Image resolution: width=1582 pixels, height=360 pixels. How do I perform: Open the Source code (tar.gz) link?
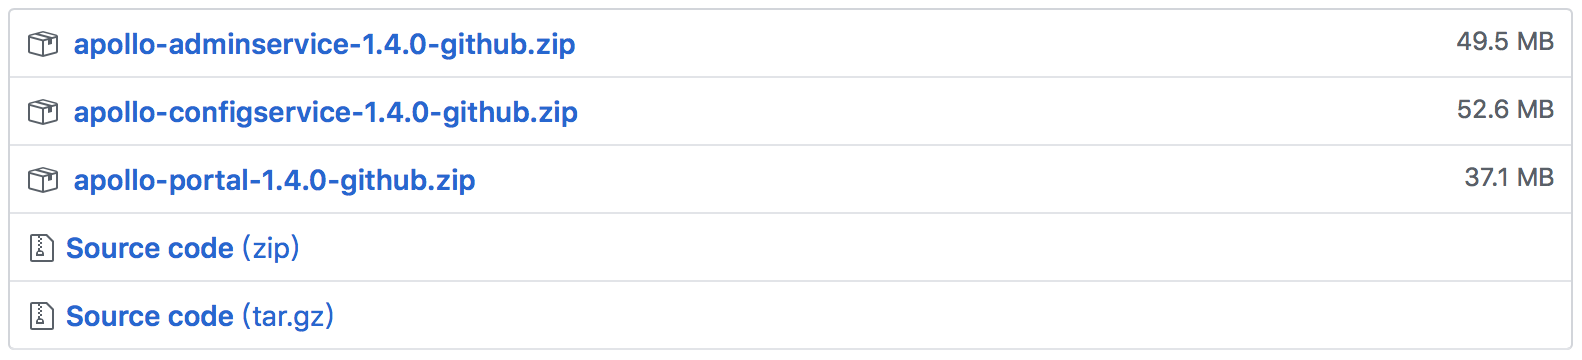200,316
